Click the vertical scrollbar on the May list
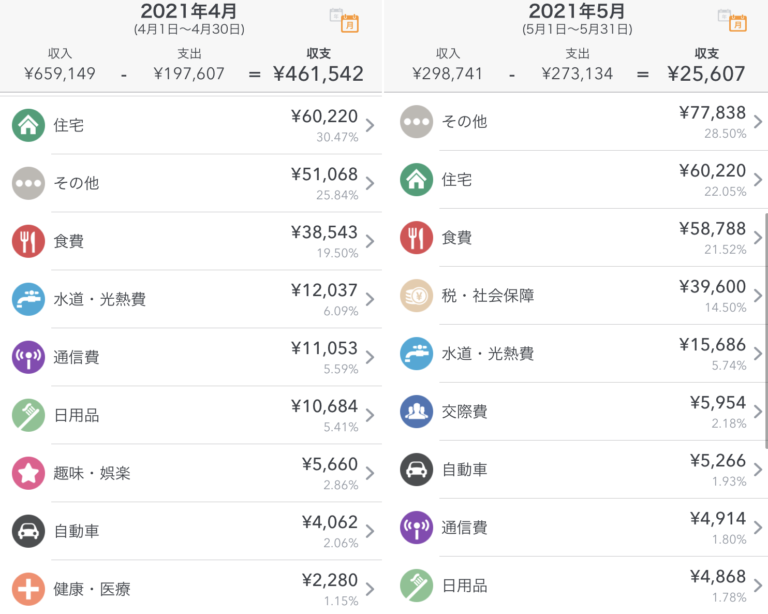The height and width of the screenshot is (614, 768). [x=765, y=330]
